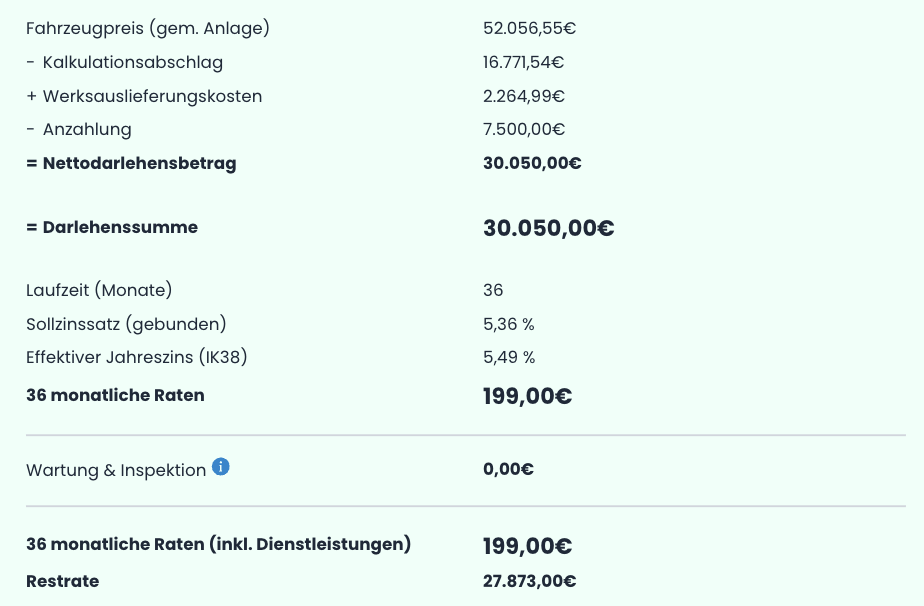Screen dimensions: 924x606
Task: Select the 0,00€ Wartung & Inspektion amount
Action: (x=508, y=469)
